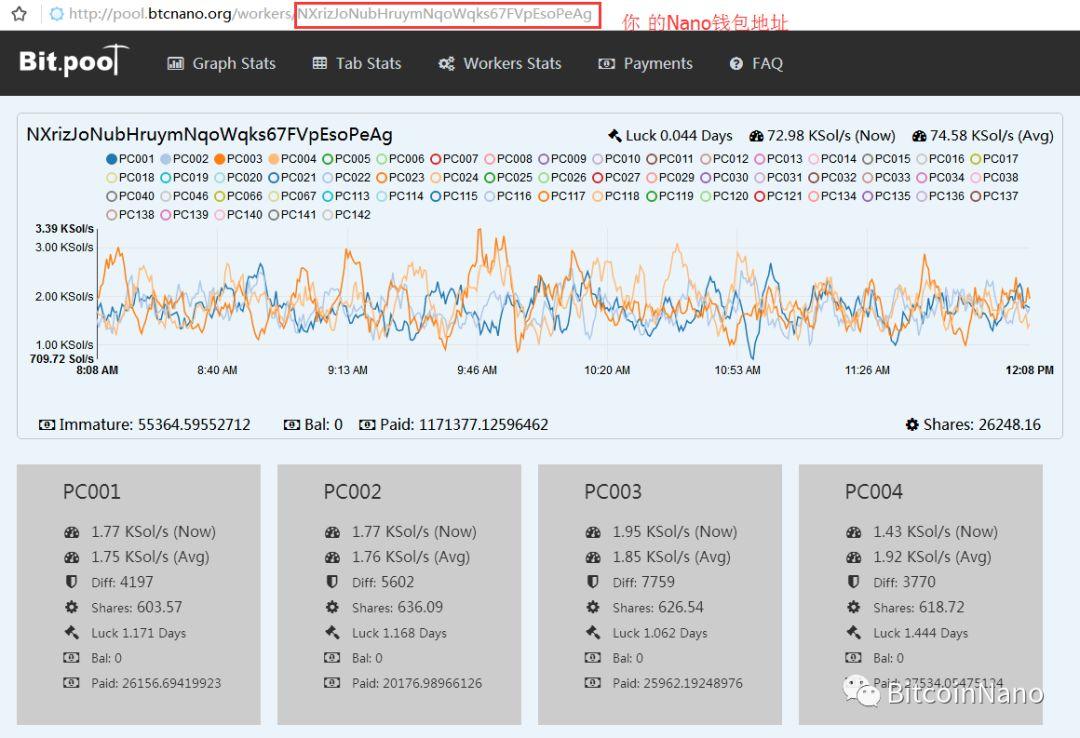Click the Luck hammer icon in header

(x=614, y=135)
